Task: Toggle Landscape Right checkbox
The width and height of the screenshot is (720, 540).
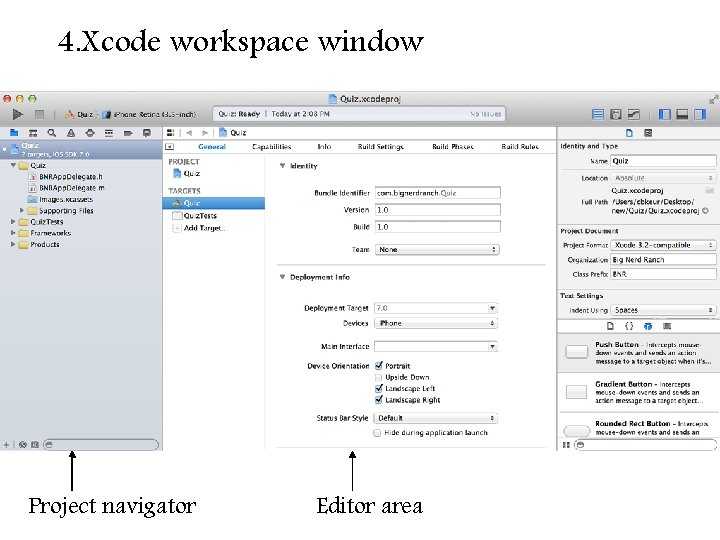Action: (x=379, y=399)
